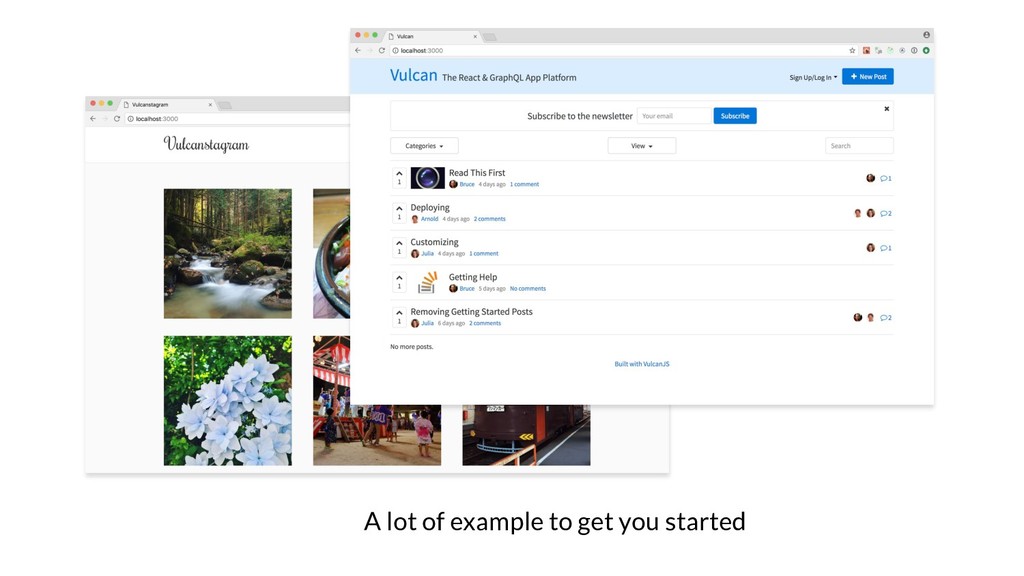Open the View dropdown
This screenshot has height=576, width=1024.
coord(641,146)
